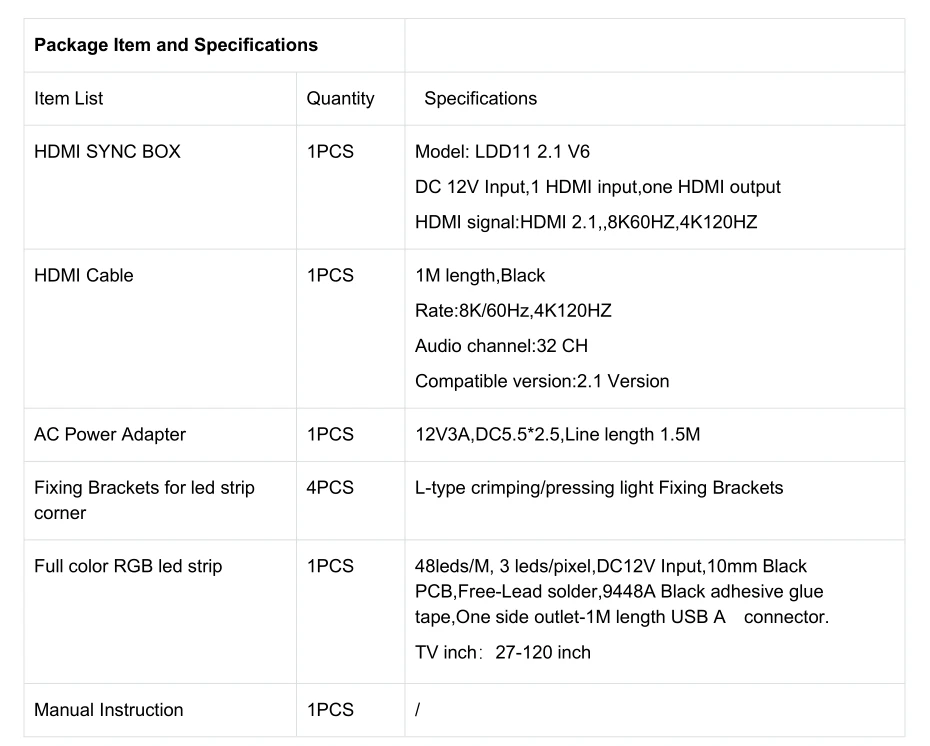The image size is (930, 746).
Task: Click the 'Audio channel:32 CH' line
Action: point(501,346)
